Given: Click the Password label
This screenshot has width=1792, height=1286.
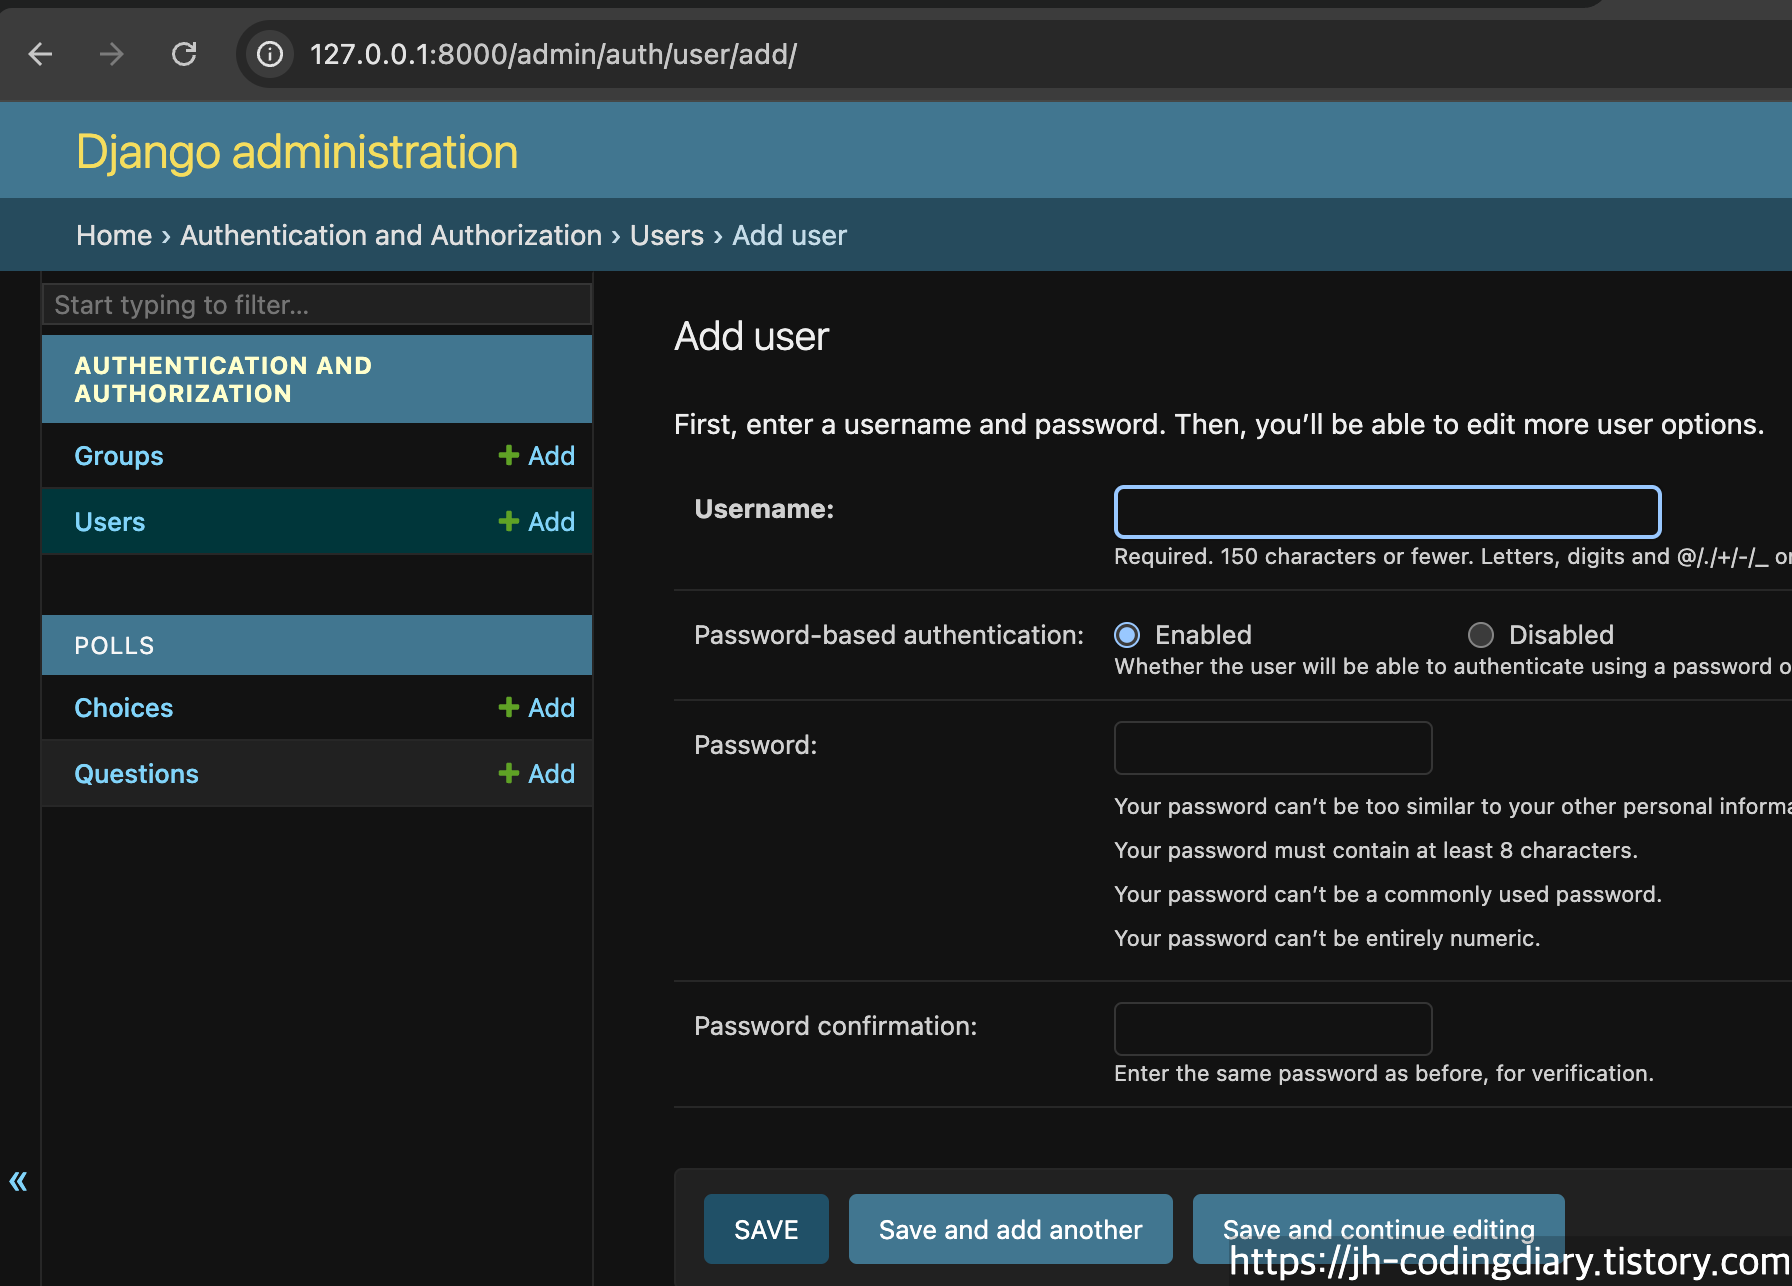Looking at the screenshot, I should coord(755,745).
